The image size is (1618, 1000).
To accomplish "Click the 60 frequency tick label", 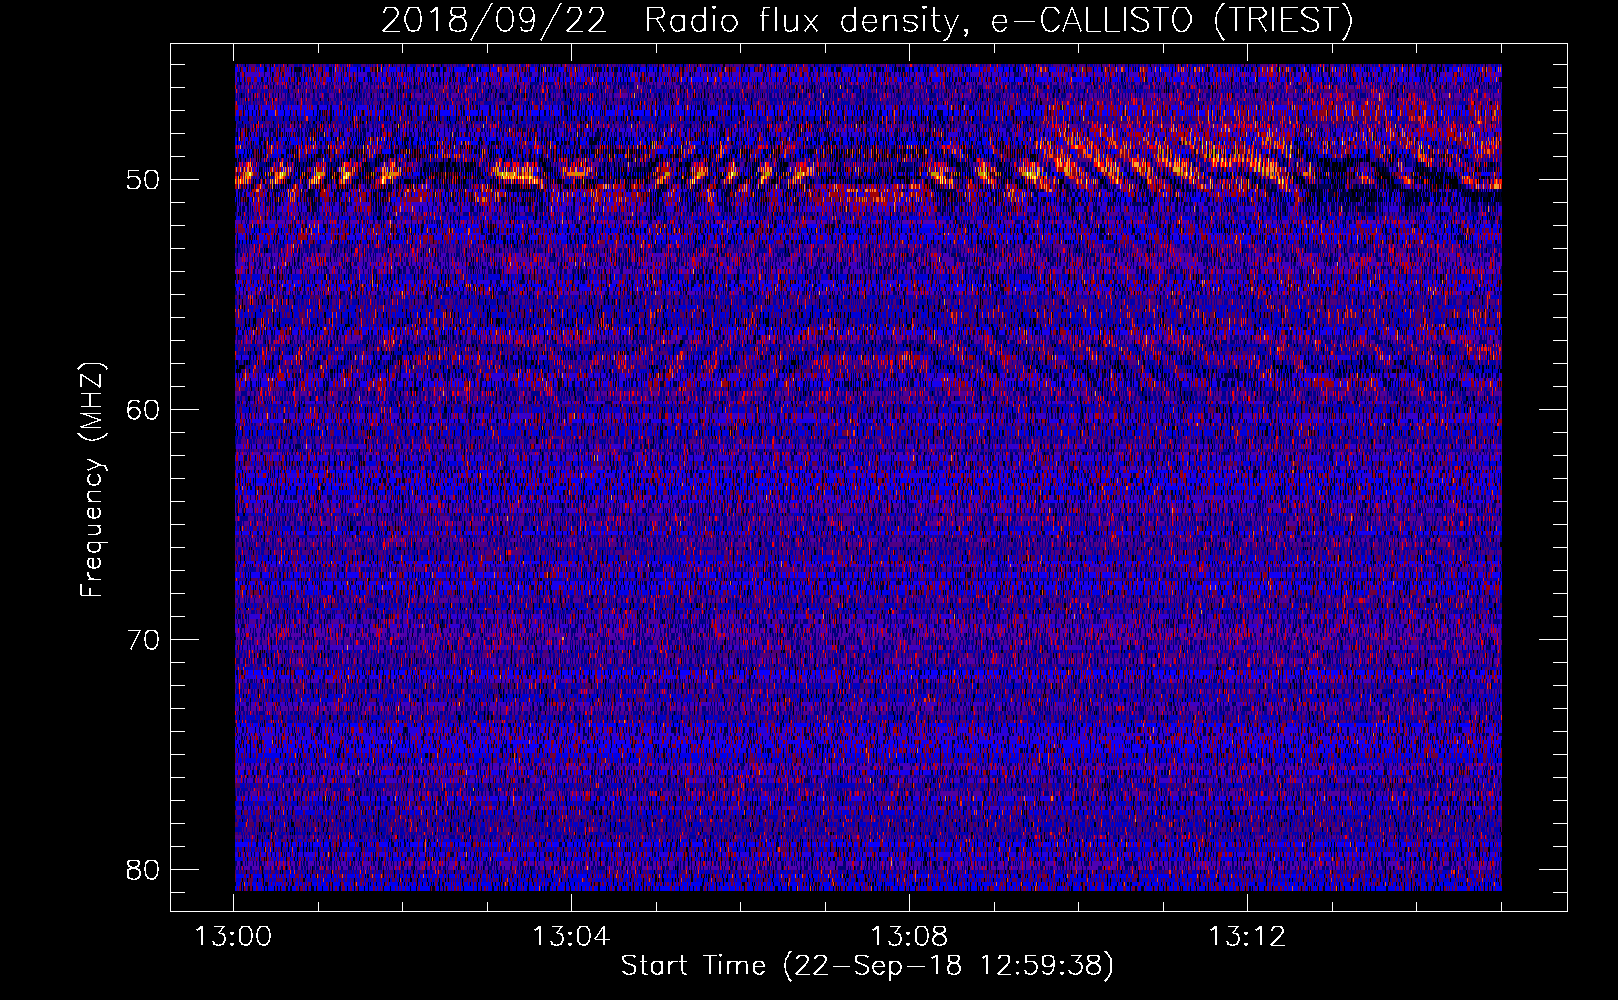I will coord(145,410).
